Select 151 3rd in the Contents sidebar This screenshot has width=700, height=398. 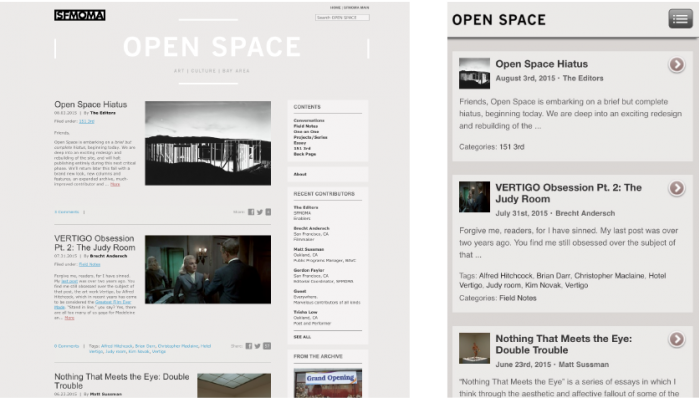click(x=302, y=148)
